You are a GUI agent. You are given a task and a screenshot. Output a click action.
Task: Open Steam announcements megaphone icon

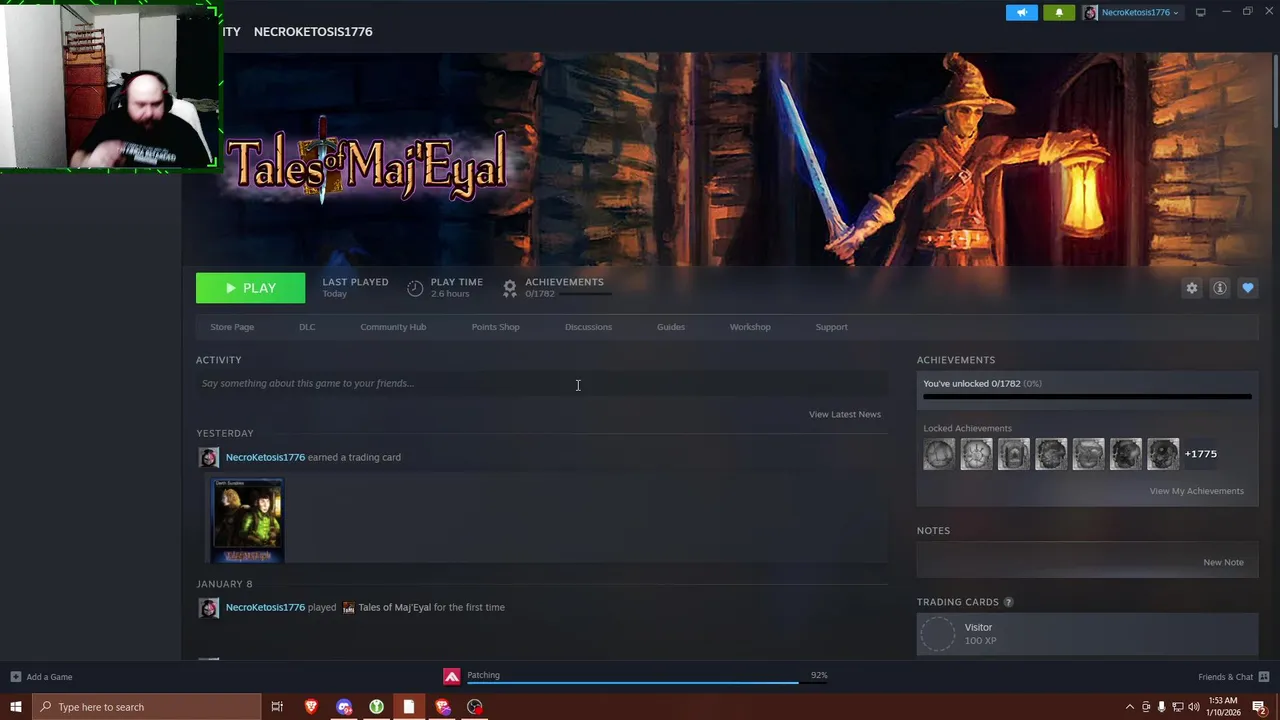[1022, 12]
